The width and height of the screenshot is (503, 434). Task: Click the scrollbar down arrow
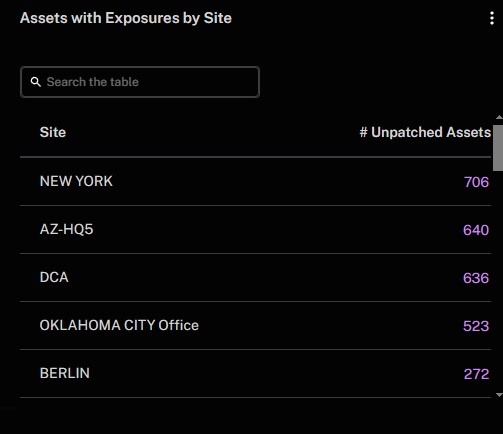pyautogui.click(x=499, y=395)
